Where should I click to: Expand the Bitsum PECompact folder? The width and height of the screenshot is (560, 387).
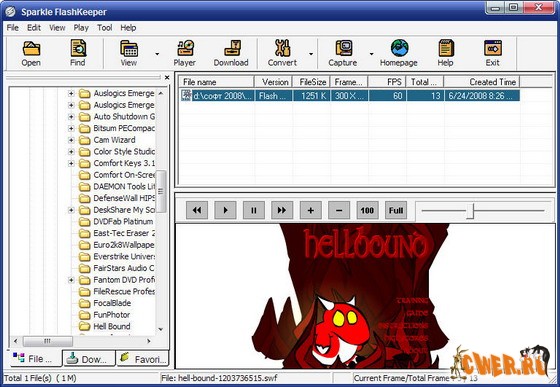click(x=71, y=129)
